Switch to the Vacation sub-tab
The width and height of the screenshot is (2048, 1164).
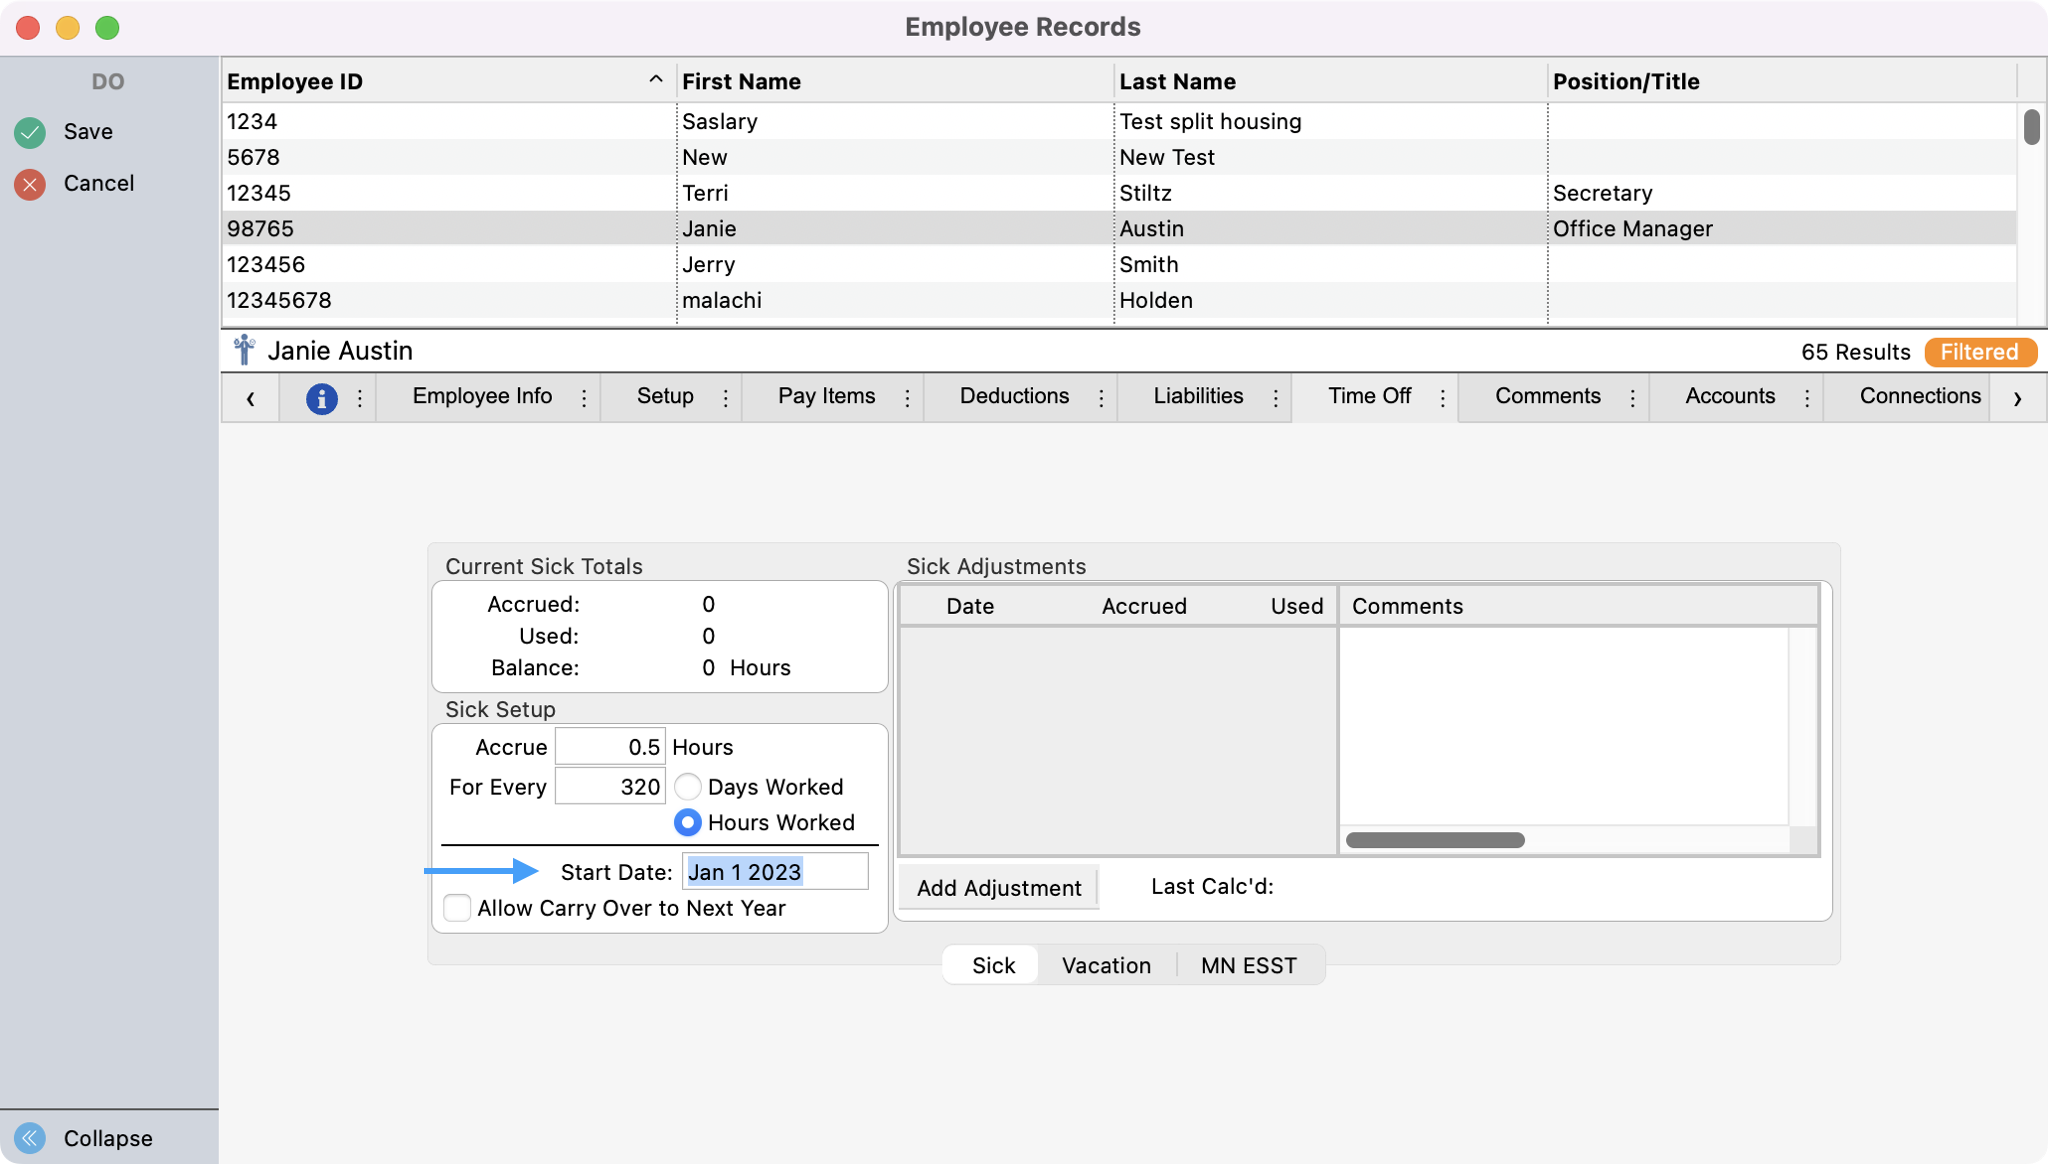1106,965
